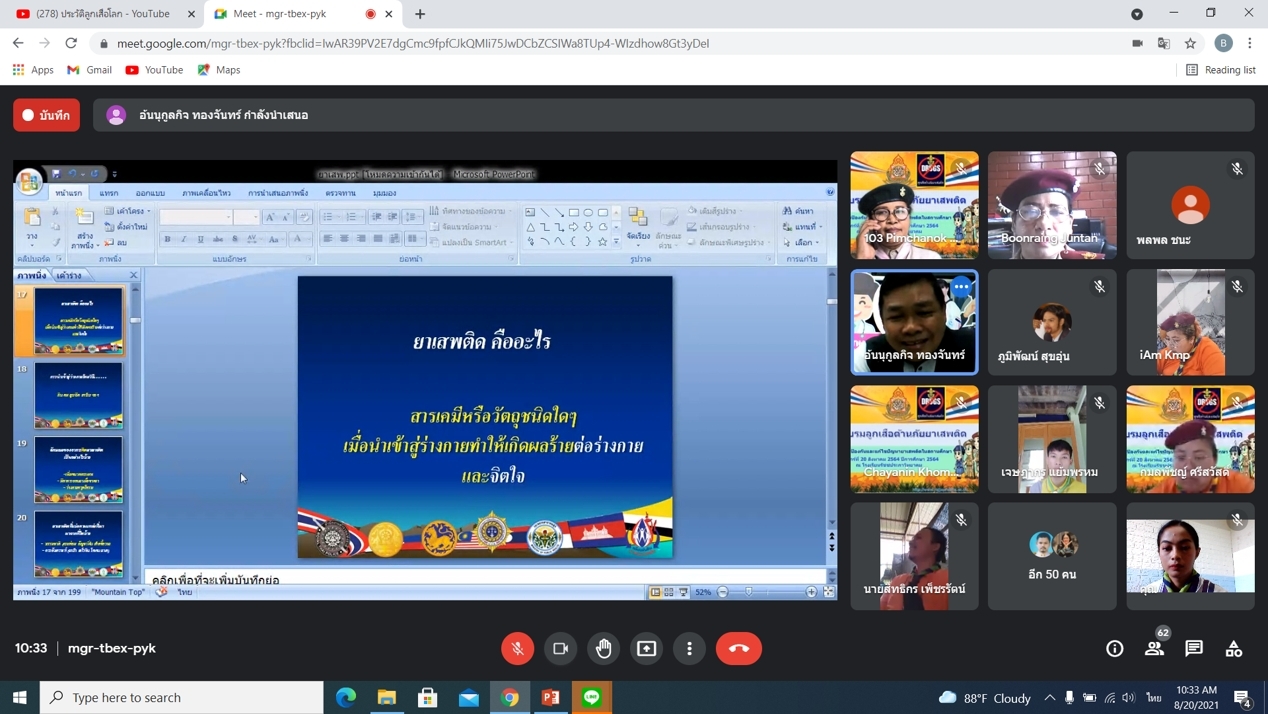
Task: Show the participants list icon
Action: tap(1154, 648)
